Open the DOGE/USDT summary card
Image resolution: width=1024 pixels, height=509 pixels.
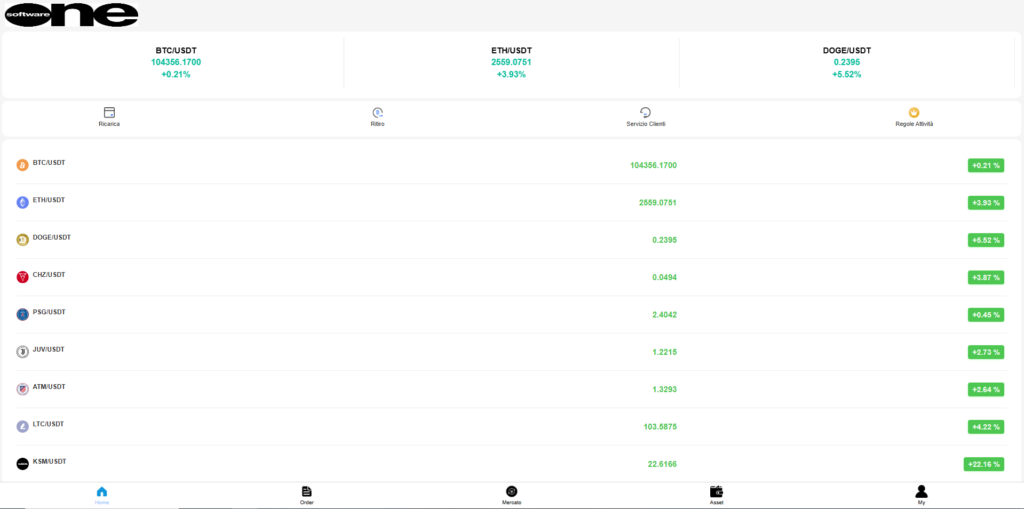(x=847, y=62)
